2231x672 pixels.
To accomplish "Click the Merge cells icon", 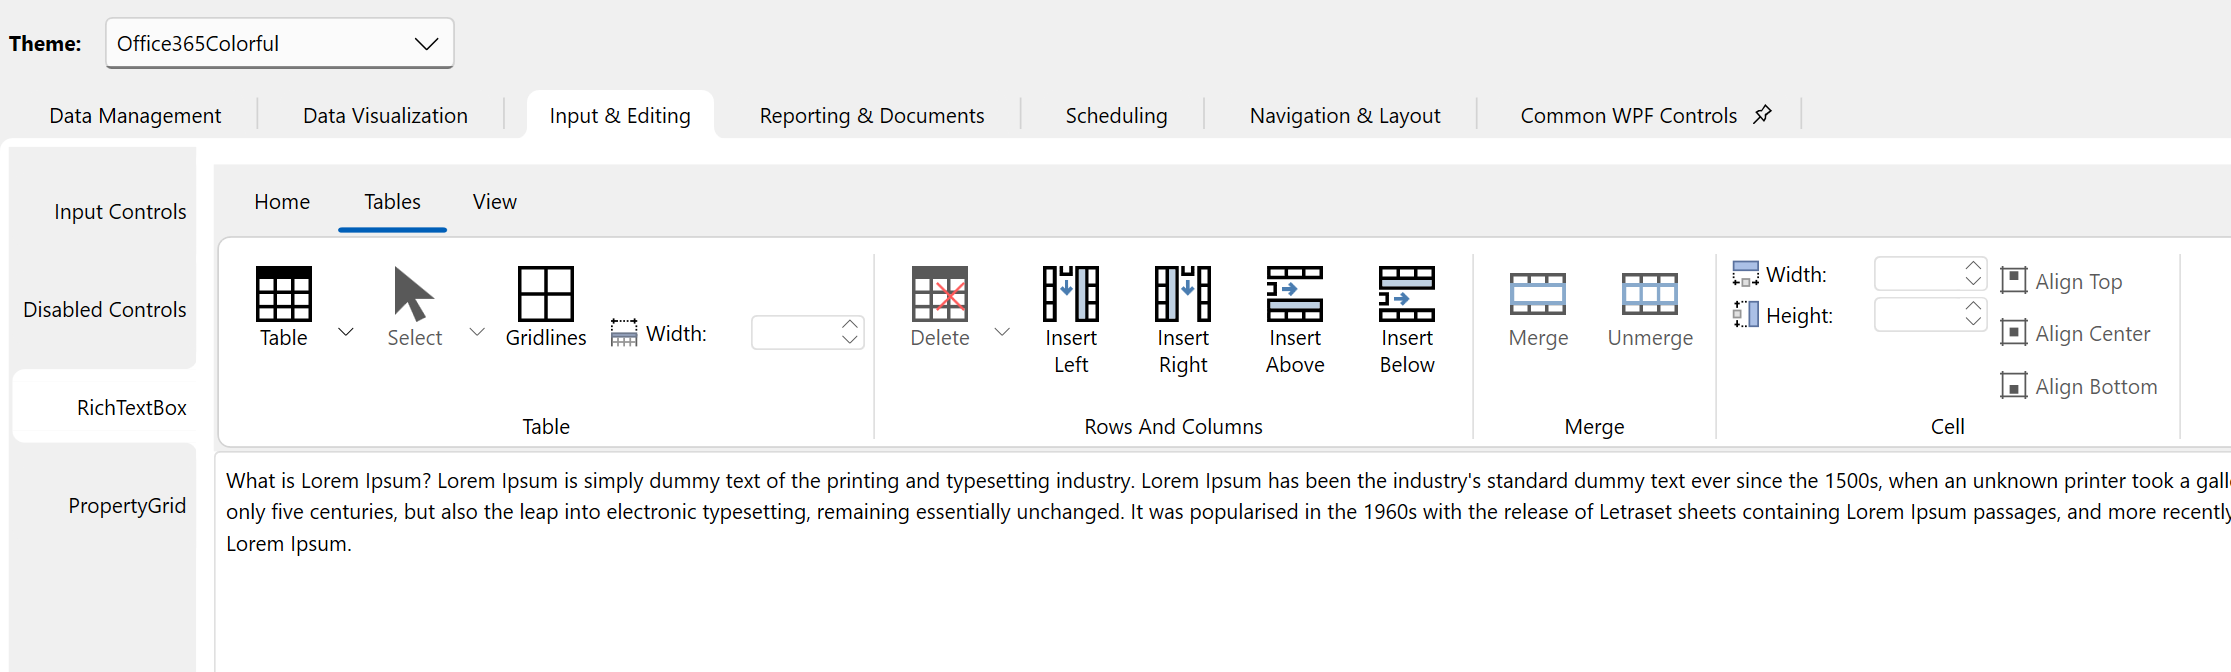I will tap(1537, 294).
